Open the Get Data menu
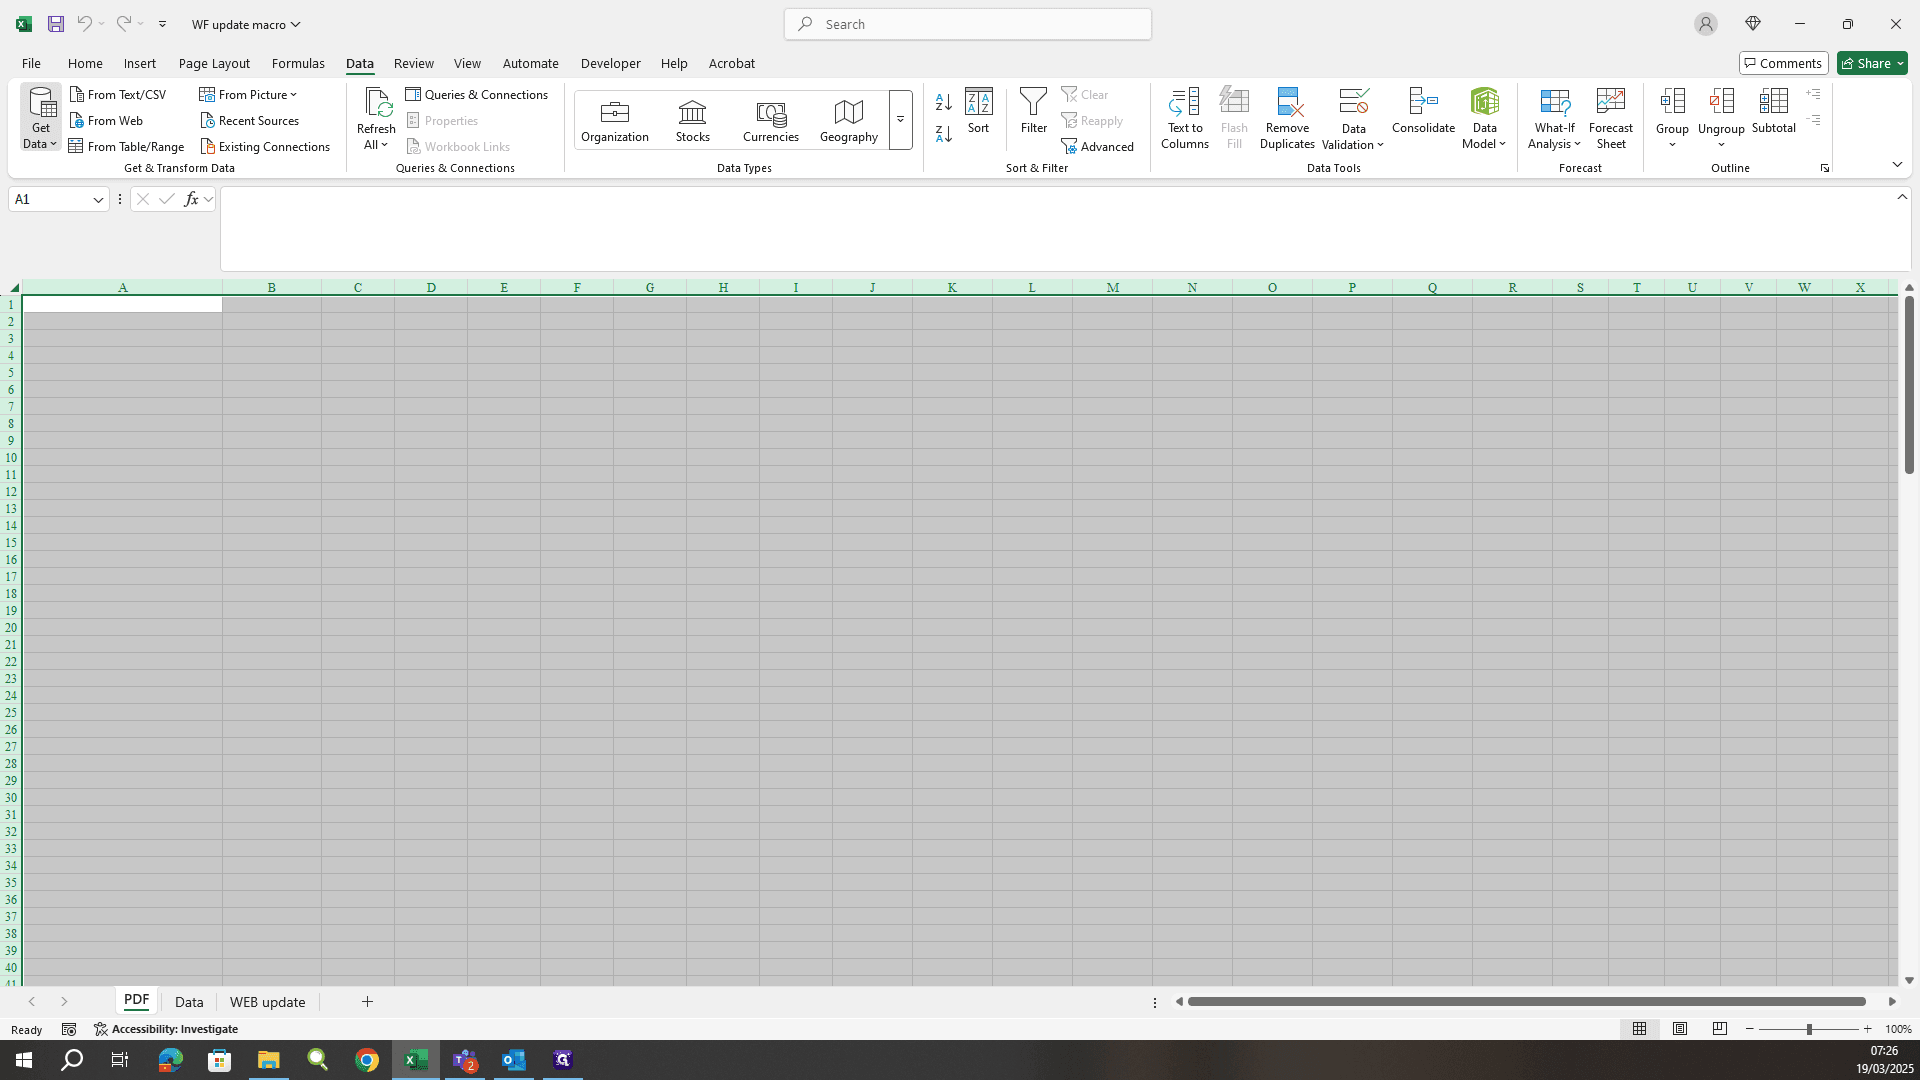1920x1080 pixels. tap(41, 118)
